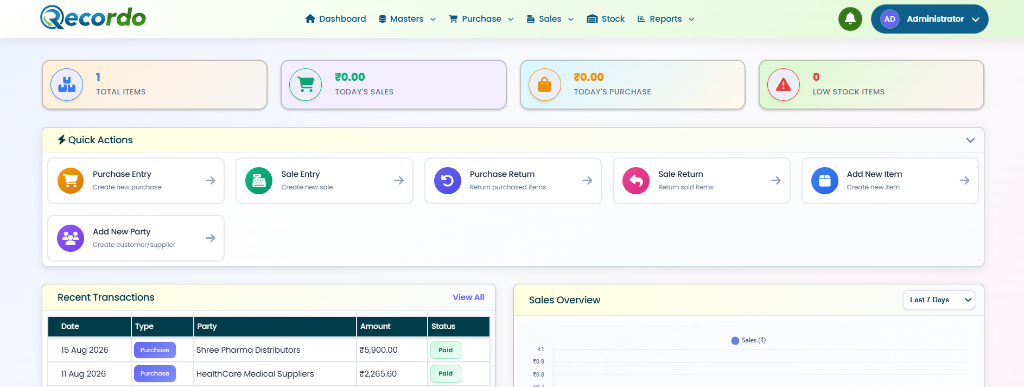Image resolution: width=1024 pixels, height=387 pixels.
Task: Click Purchase badge for HealthCare Medical Suppliers
Action: point(155,374)
